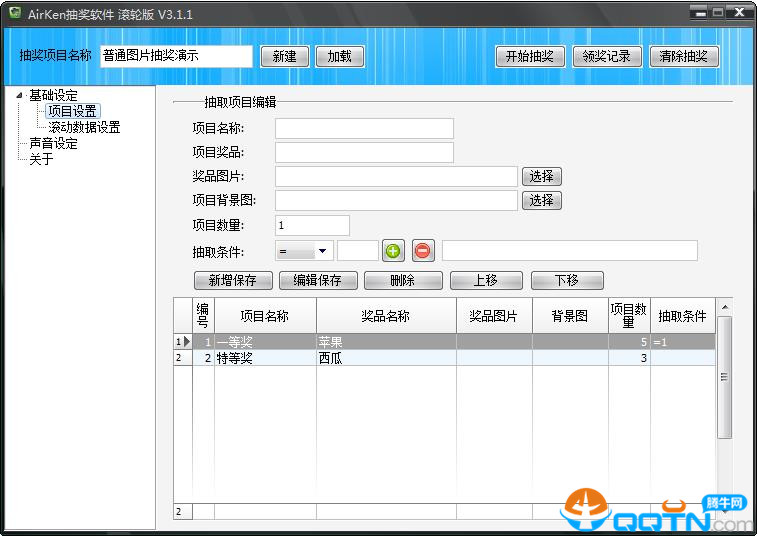
Task: Click the red minus remove-condition icon
Action: point(423,251)
